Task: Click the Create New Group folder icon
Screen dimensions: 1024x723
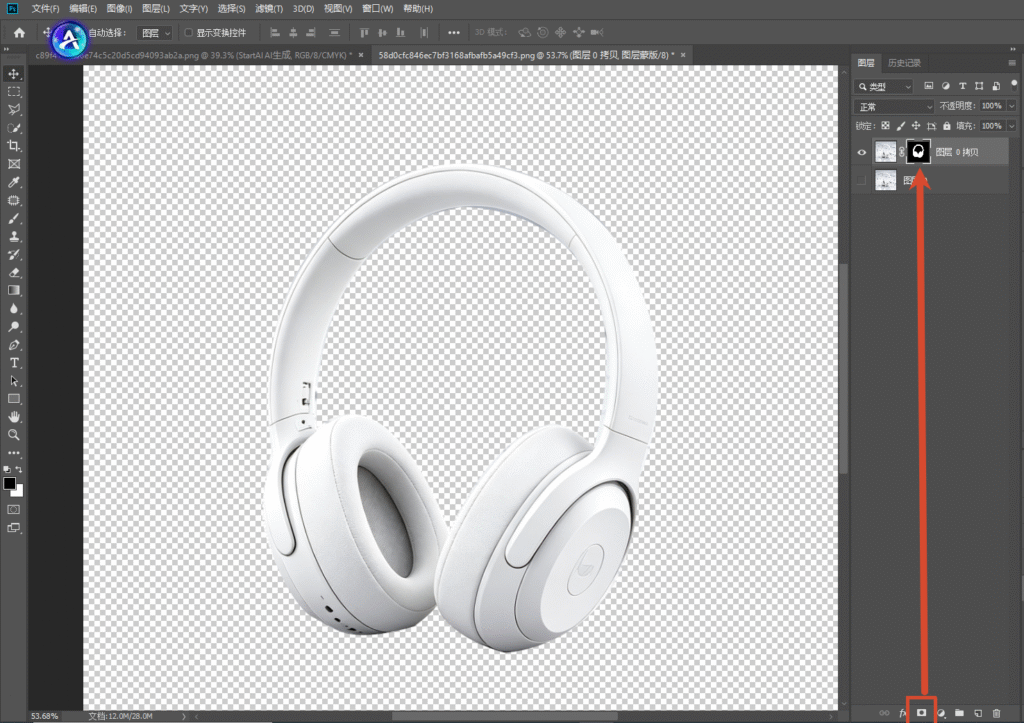Action: (959, 713)
